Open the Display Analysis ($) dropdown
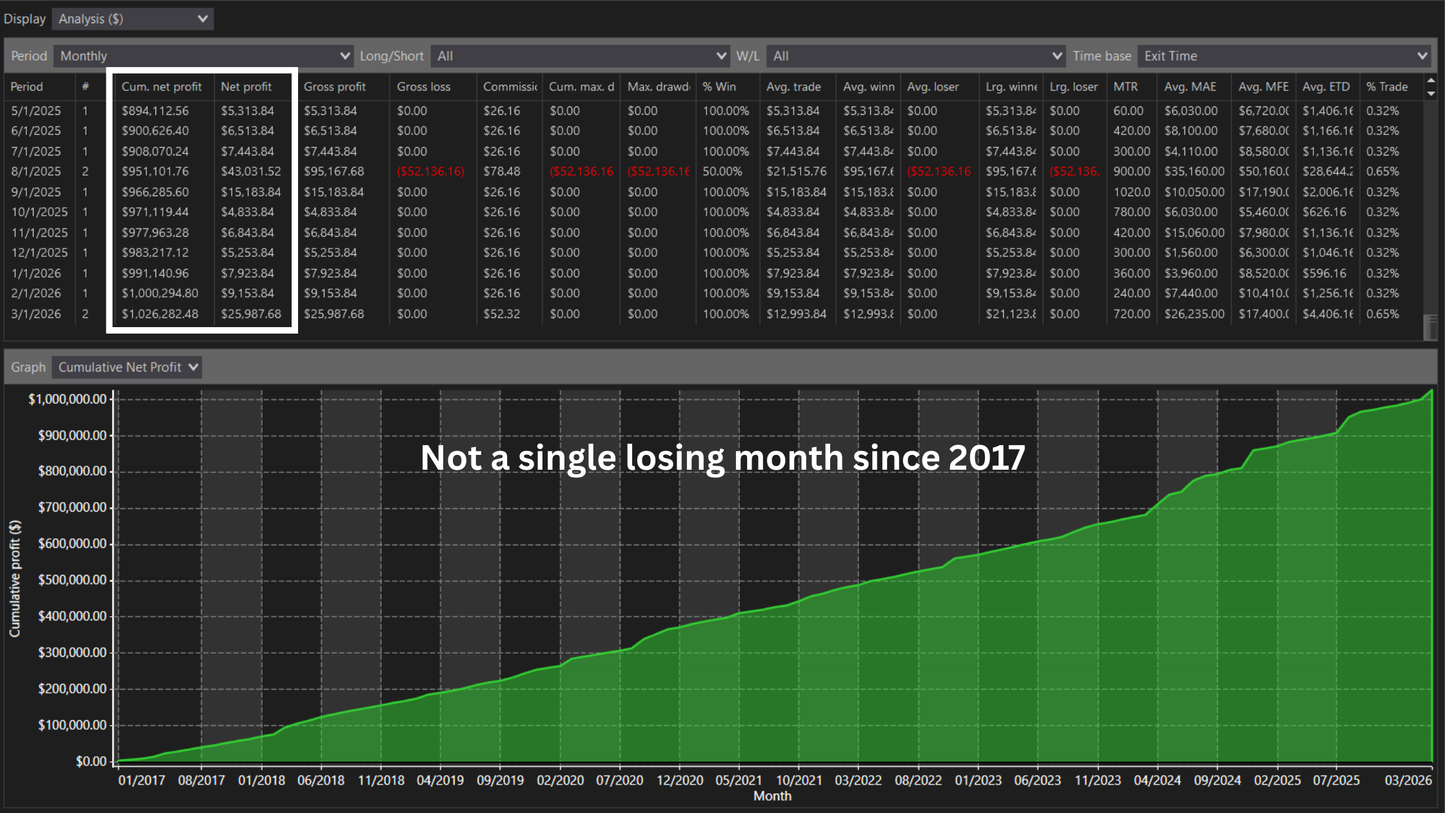 (132, 19)
